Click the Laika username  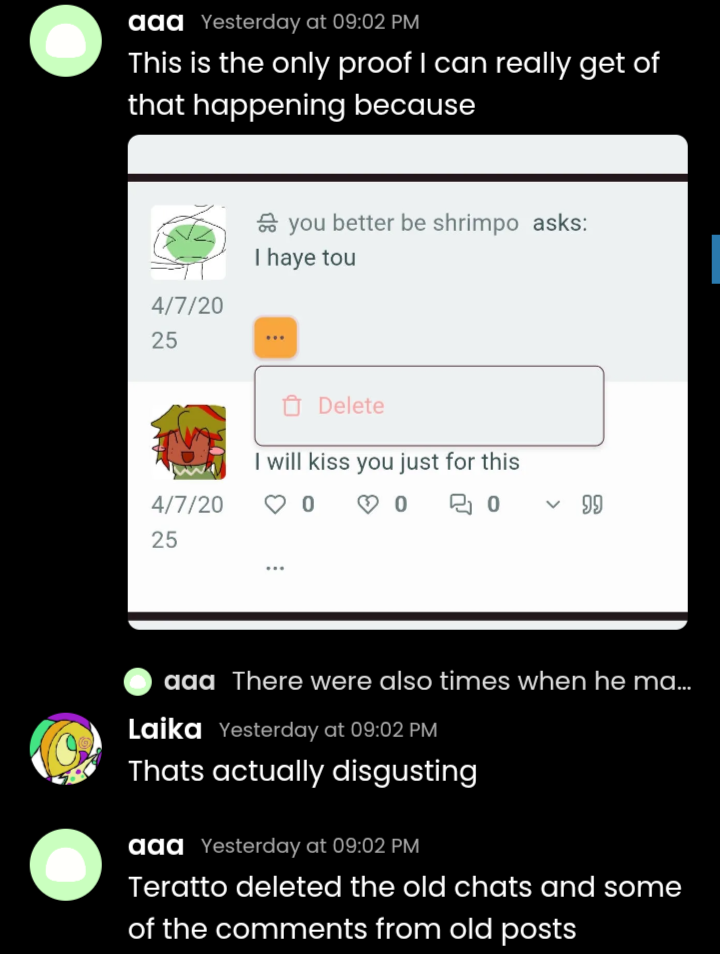(x=165, y=729)
